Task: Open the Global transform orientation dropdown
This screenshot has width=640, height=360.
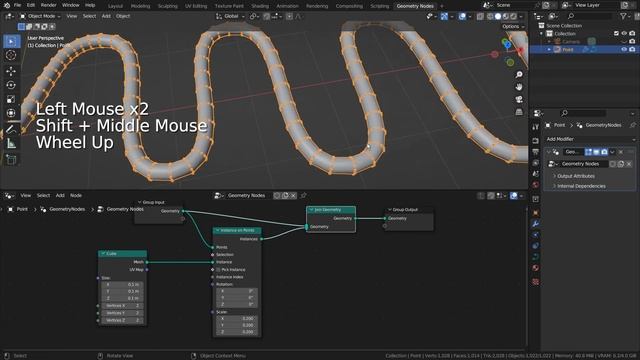Action: 231,16
